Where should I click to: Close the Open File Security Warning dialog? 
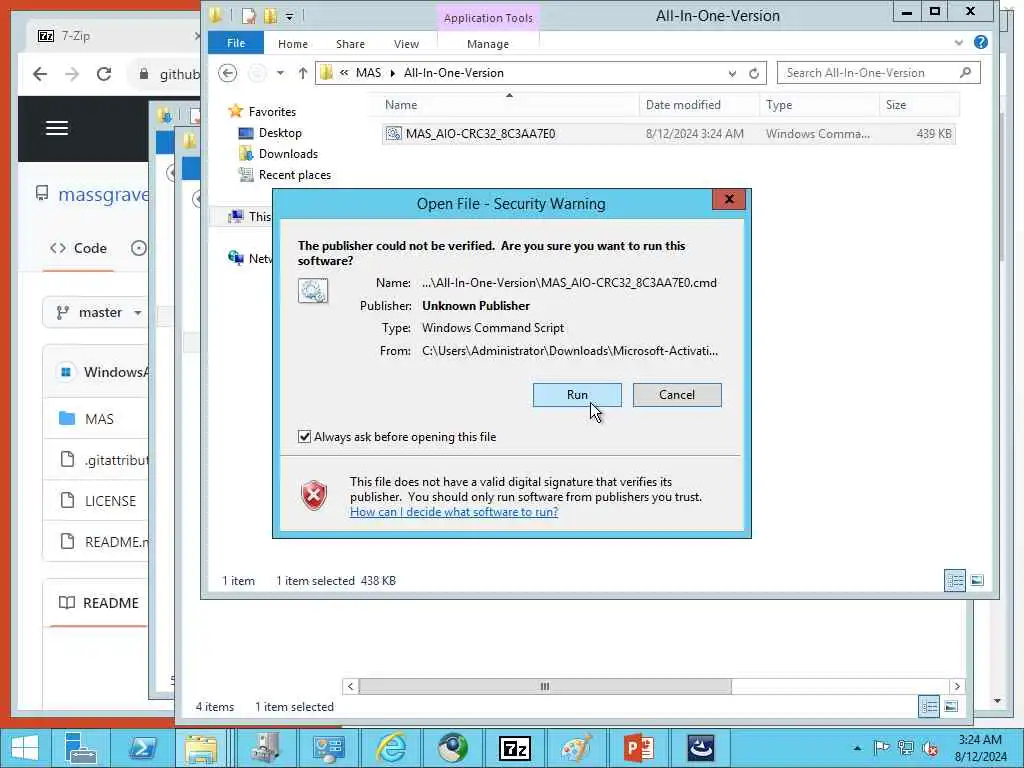pyautogui.click(x=729, y=199)
